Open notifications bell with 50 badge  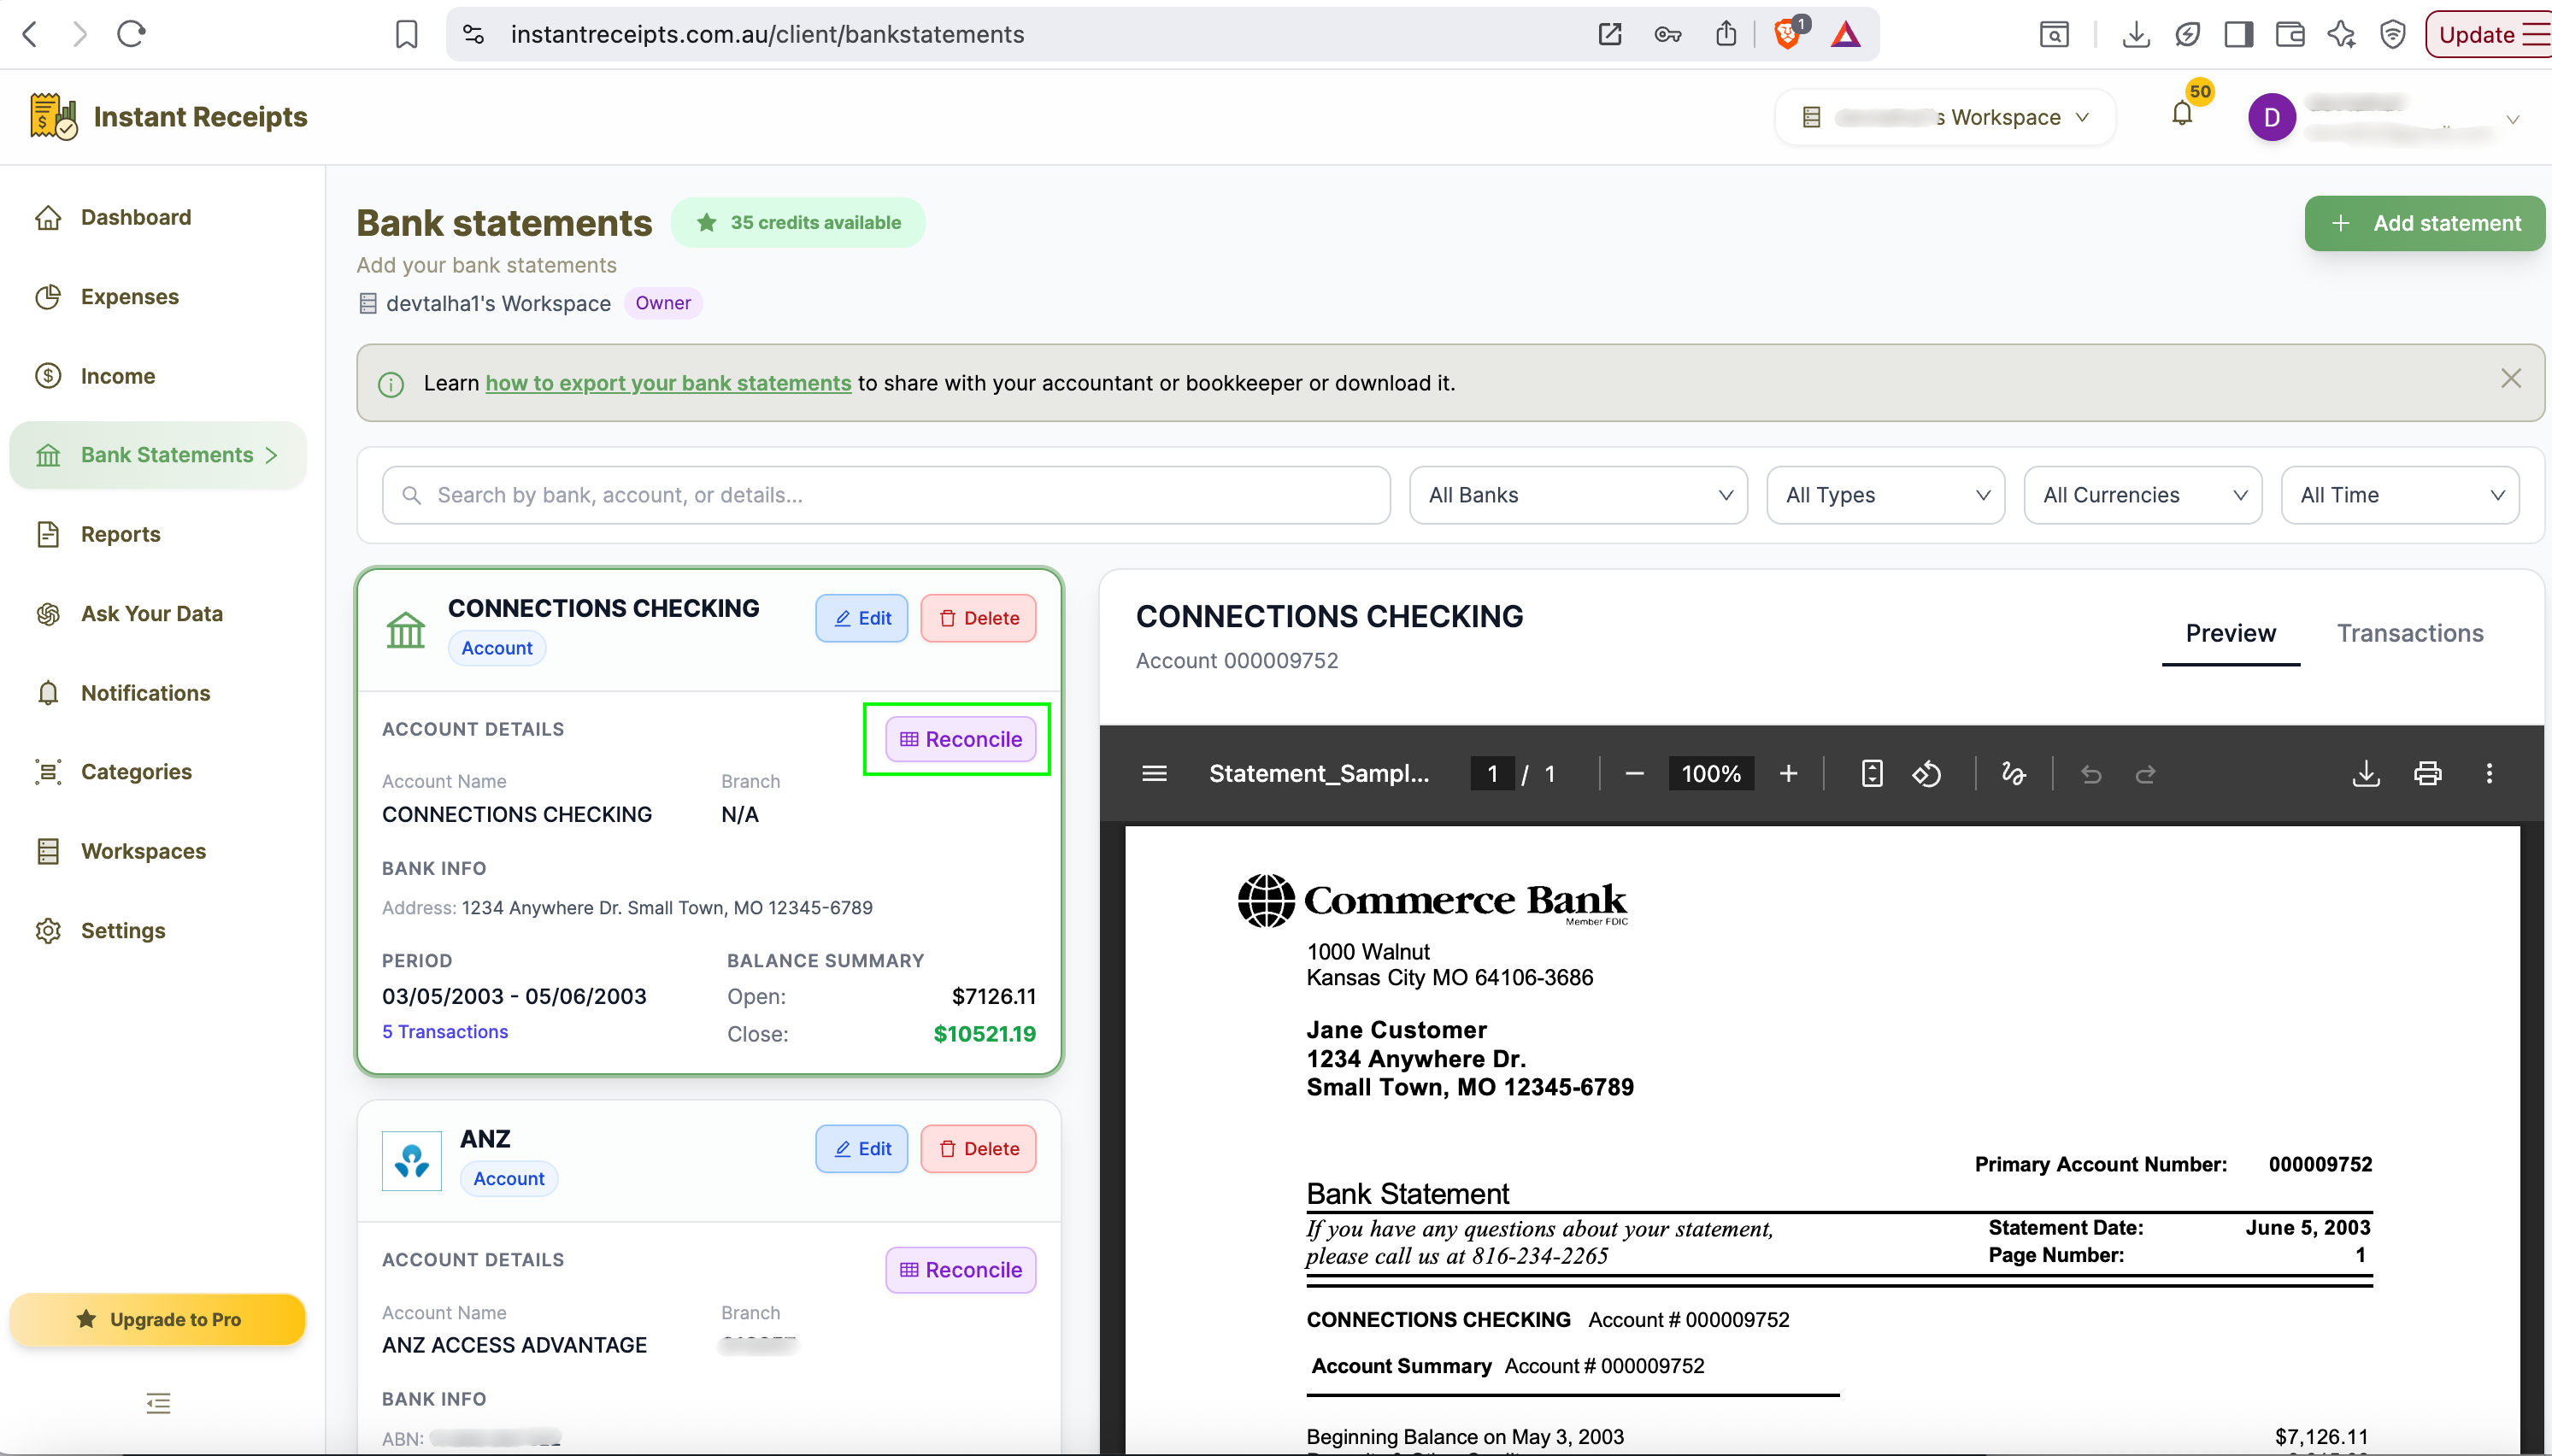(x=2183, y=112)
